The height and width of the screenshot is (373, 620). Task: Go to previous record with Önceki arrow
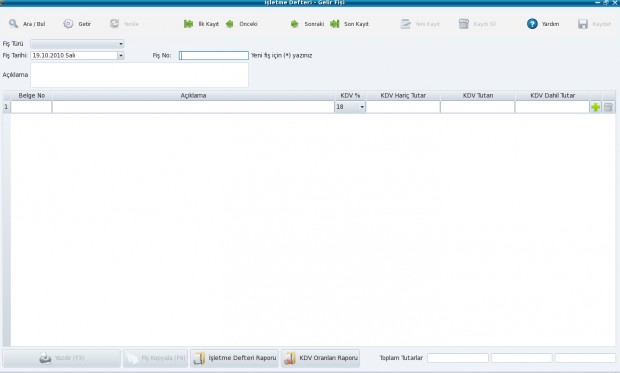[230, 24]
